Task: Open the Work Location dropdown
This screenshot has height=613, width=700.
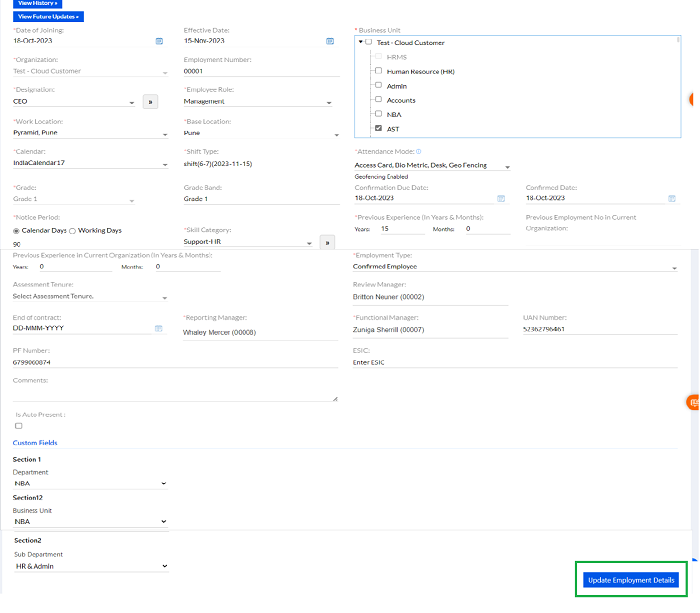Action: 90,133
